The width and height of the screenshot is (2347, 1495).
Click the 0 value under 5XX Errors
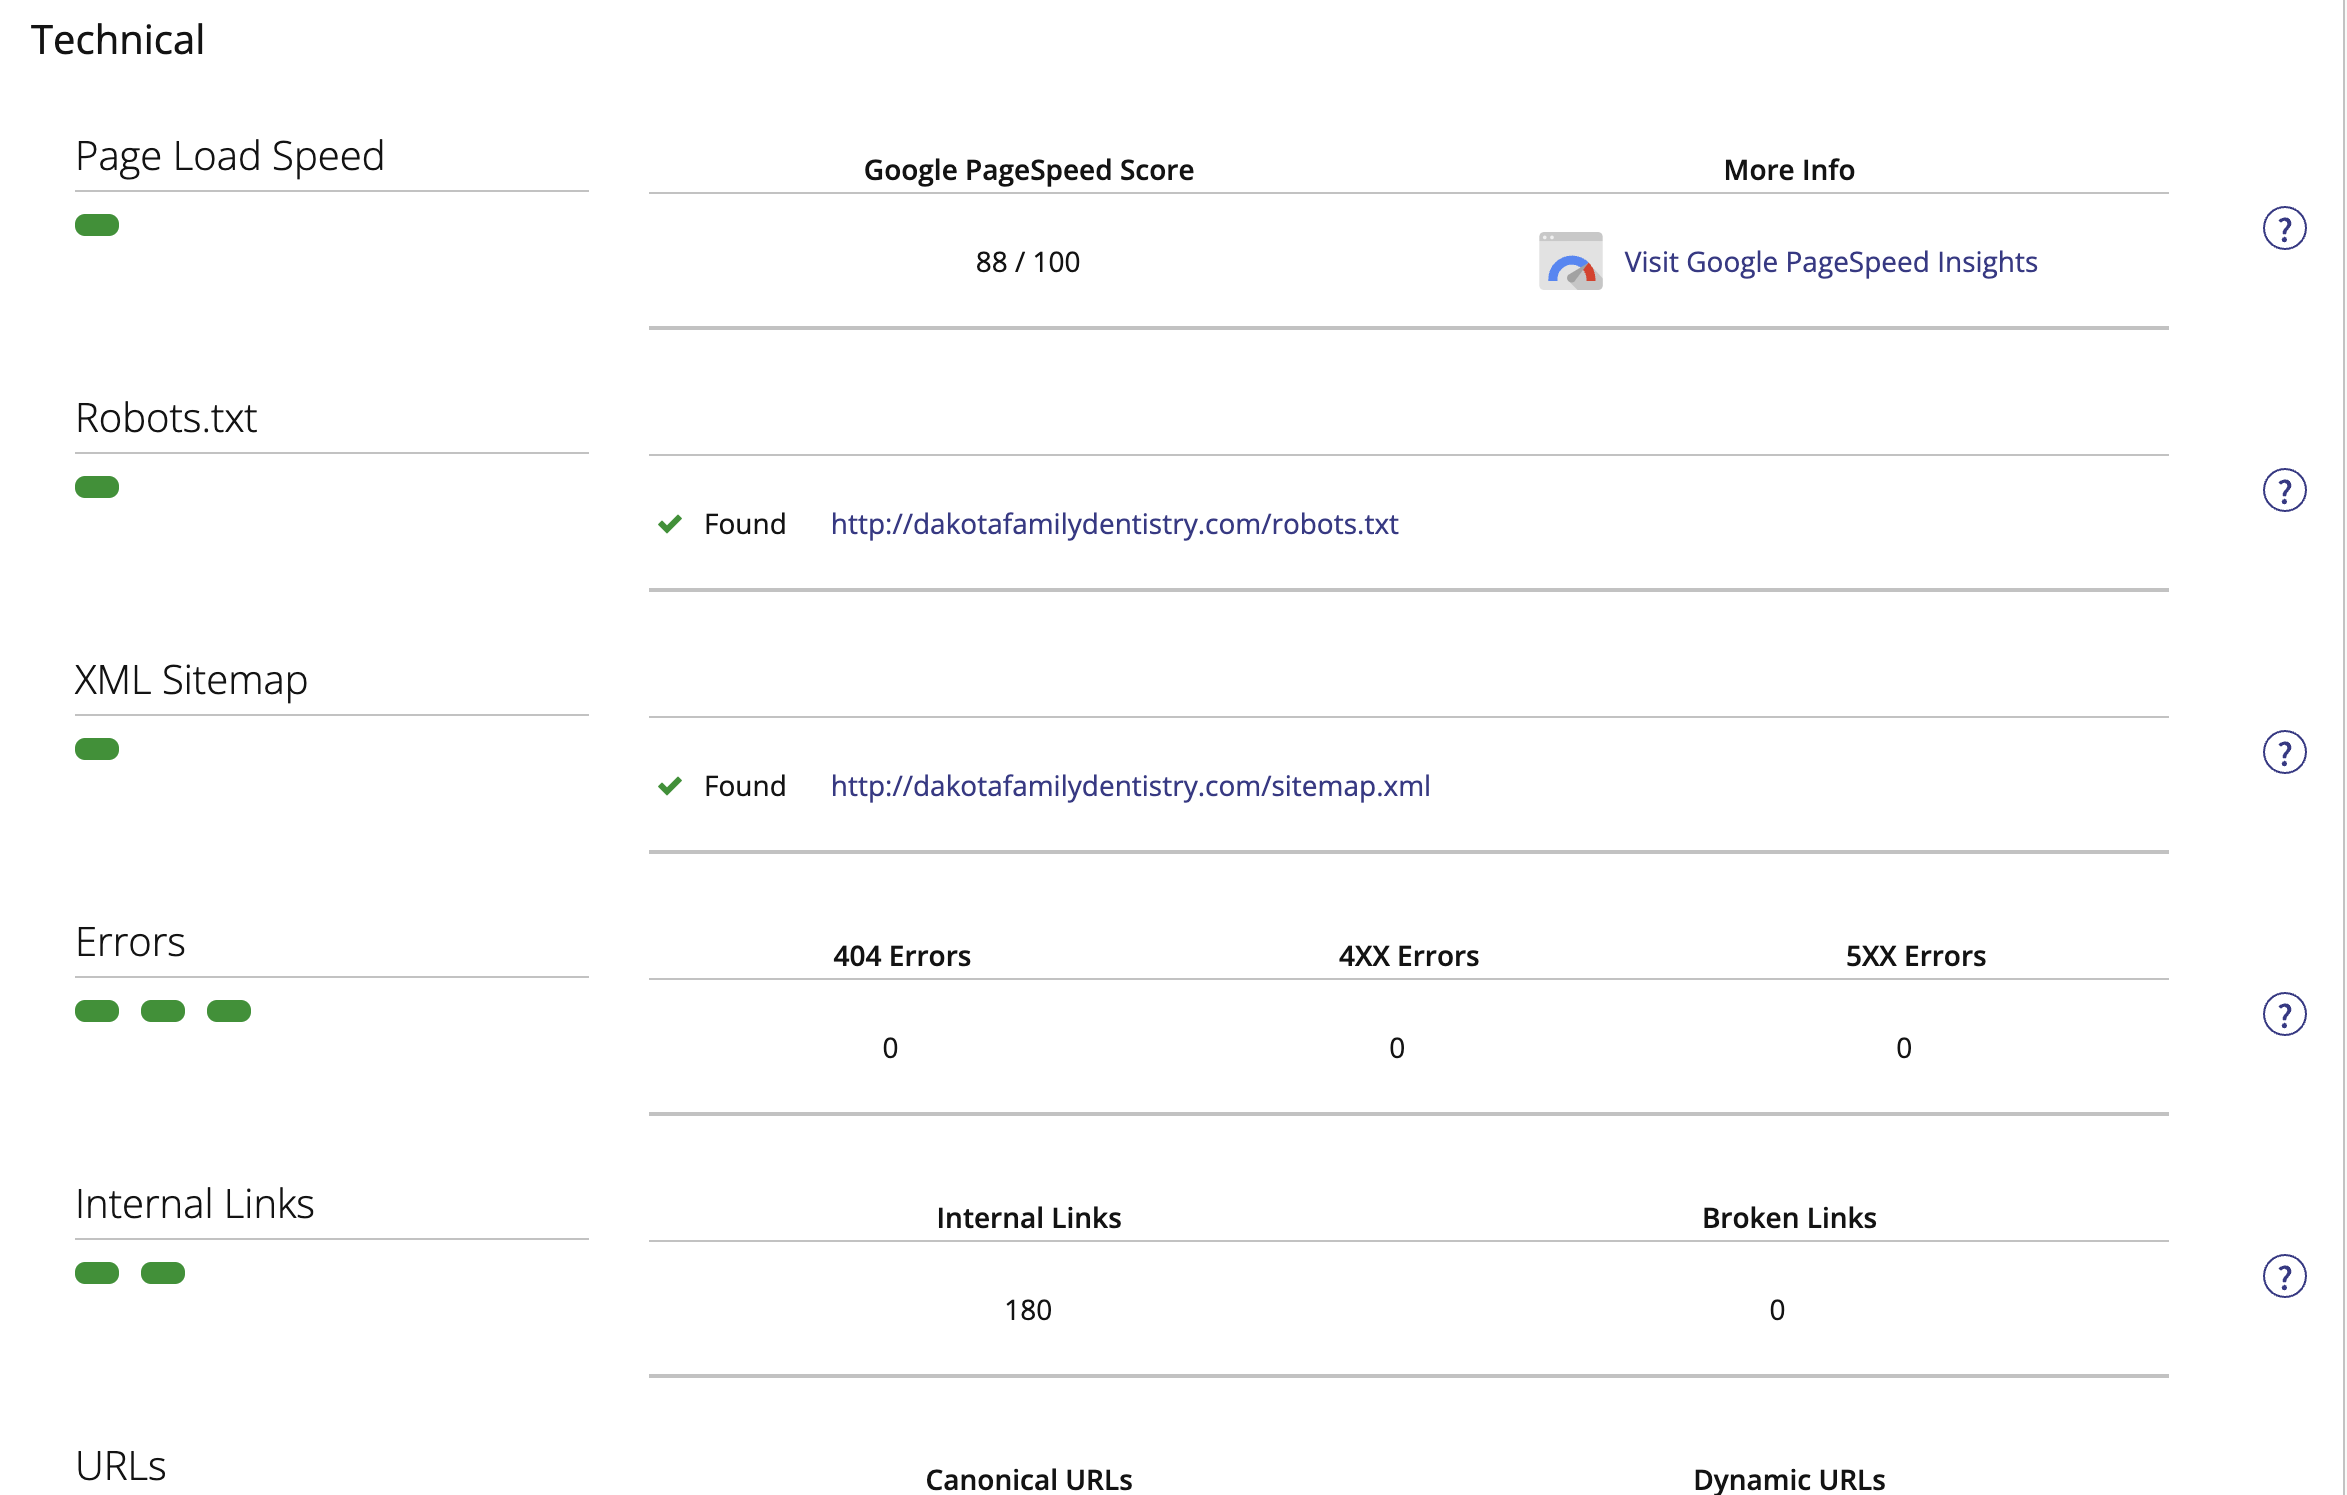[1904, 1048]
